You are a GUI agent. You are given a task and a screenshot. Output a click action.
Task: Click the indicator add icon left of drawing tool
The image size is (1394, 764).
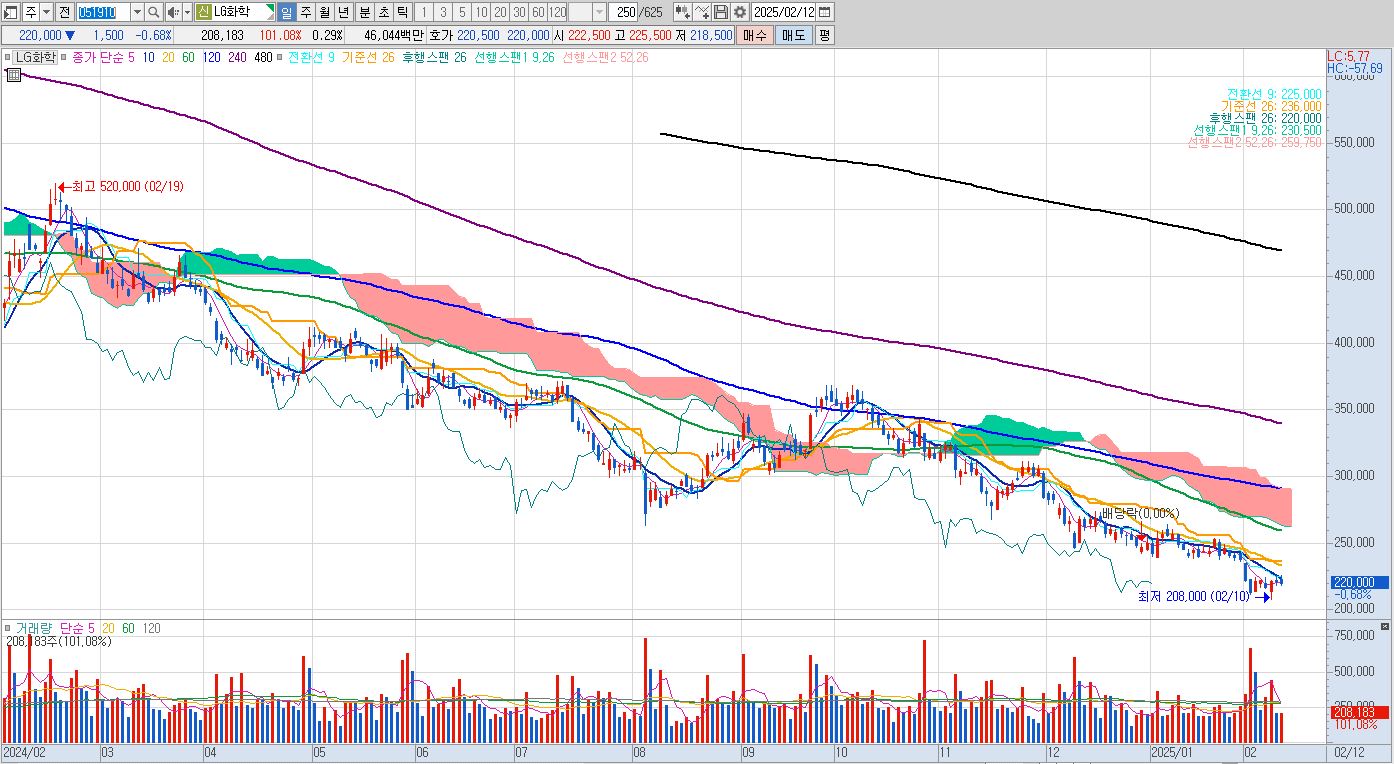[682, 12]
